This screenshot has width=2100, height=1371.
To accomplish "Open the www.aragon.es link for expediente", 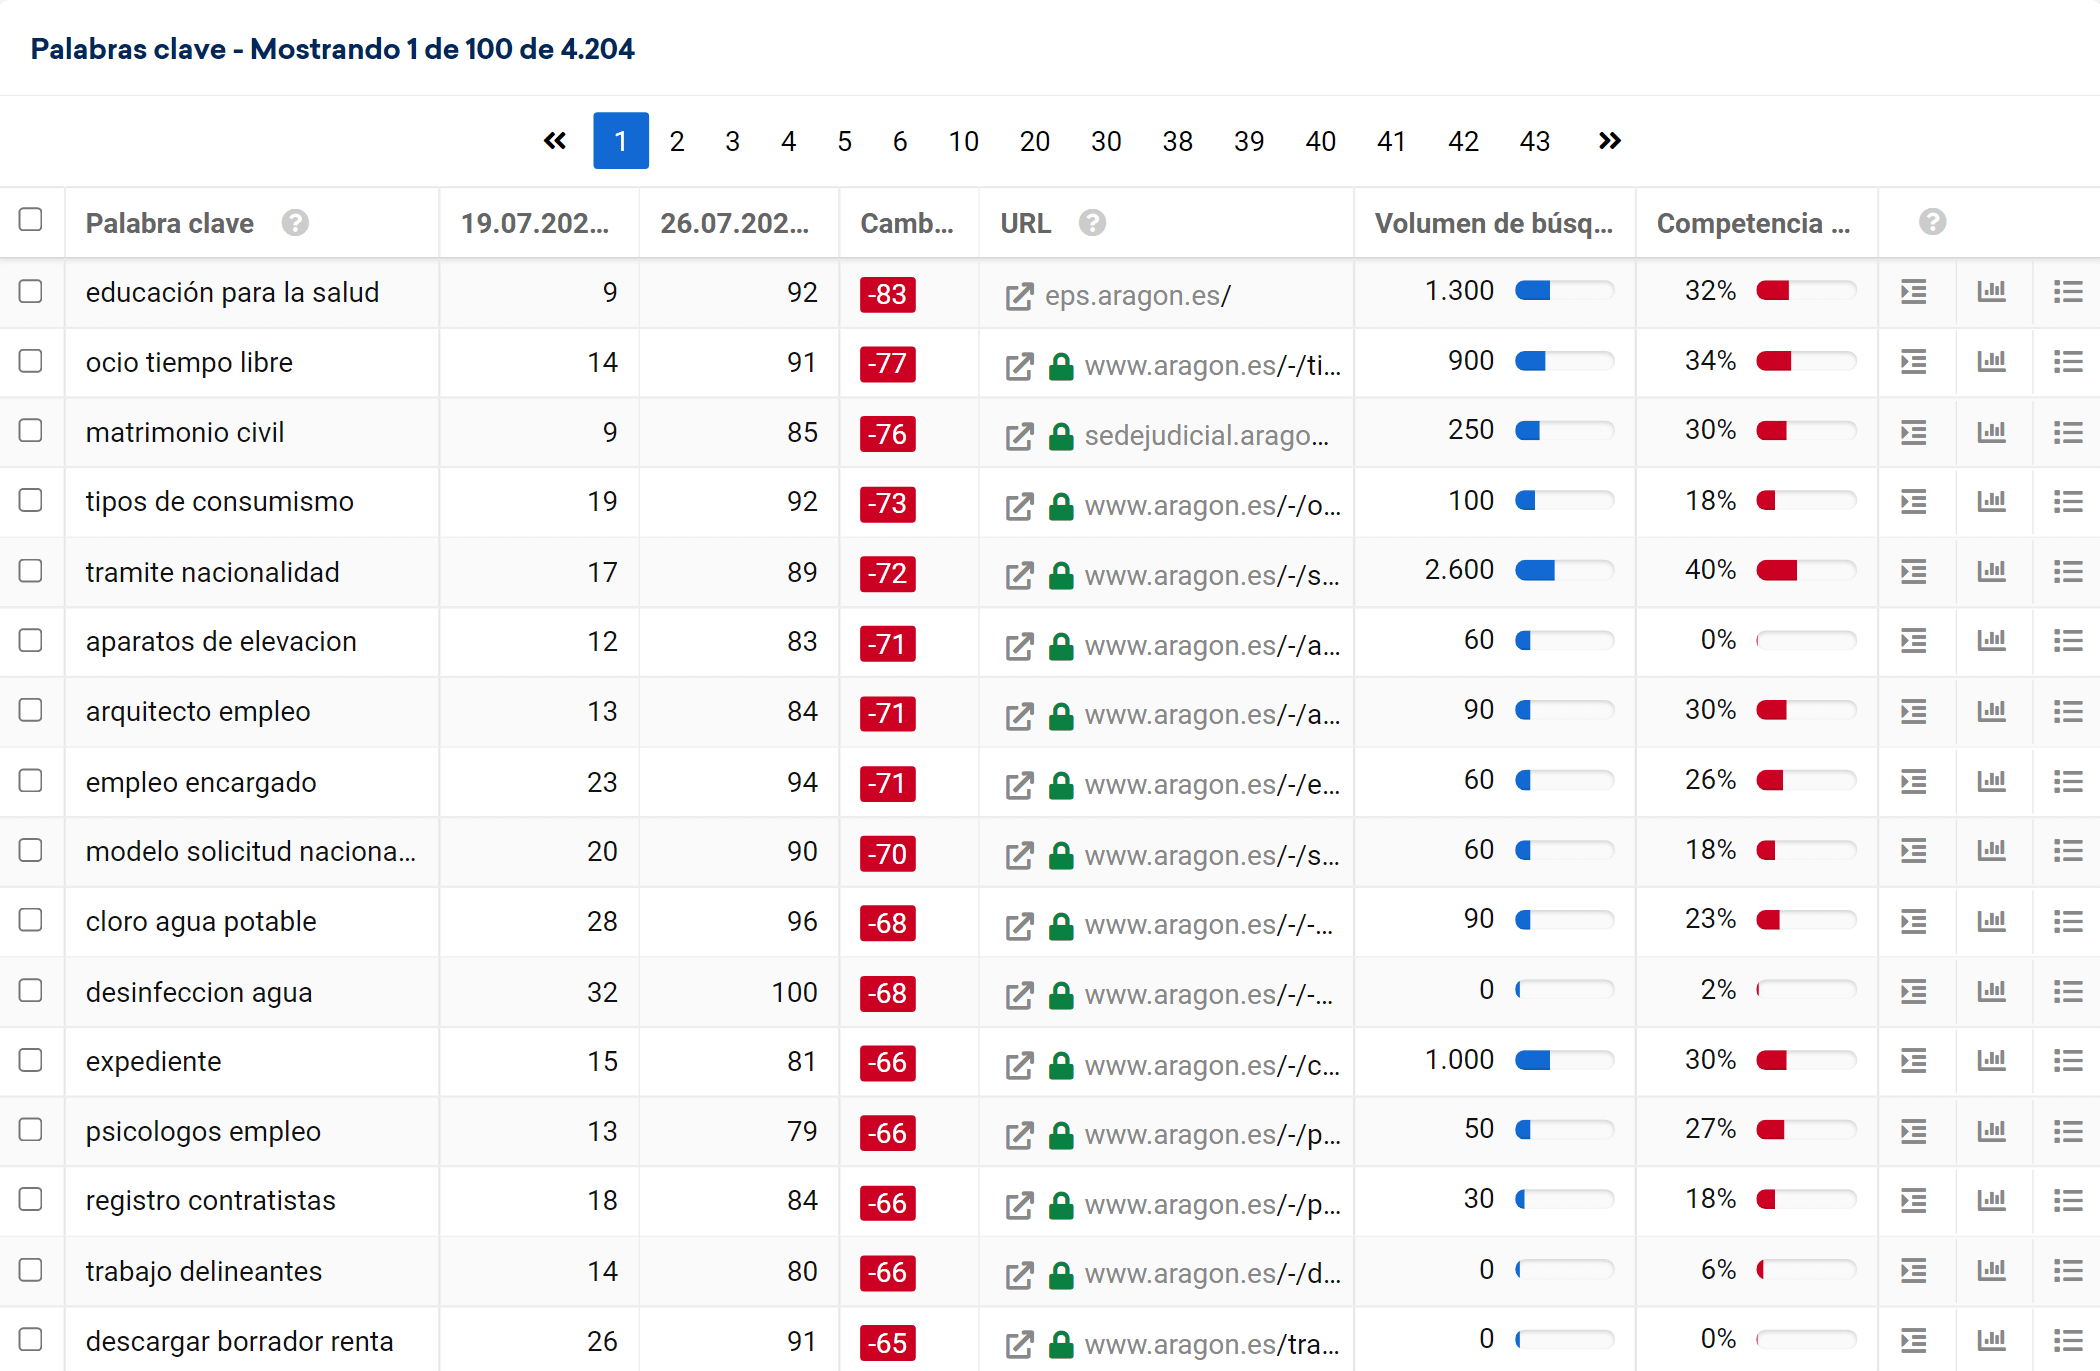I will click(1211, 1066).
